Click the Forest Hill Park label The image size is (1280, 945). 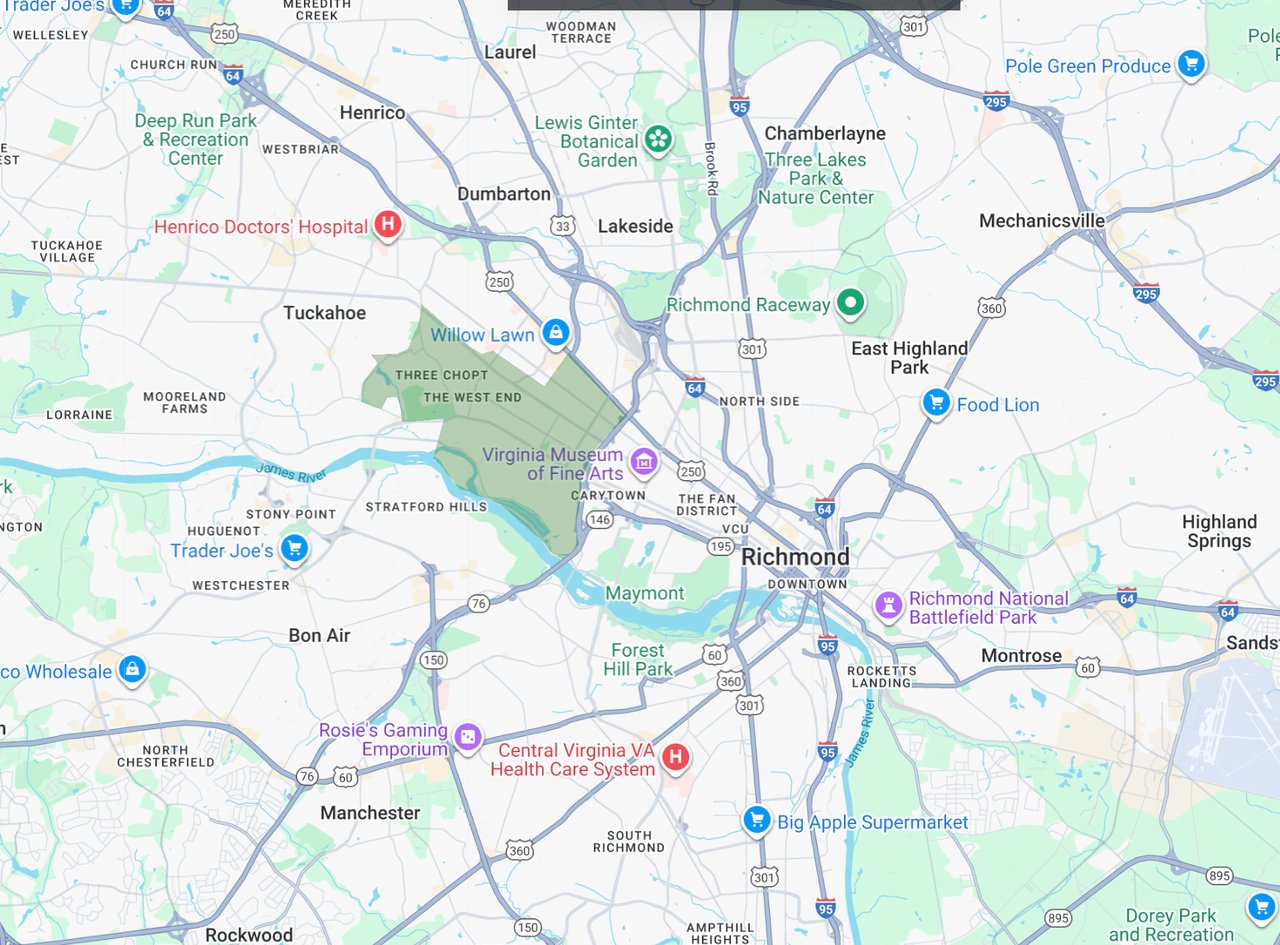tap(638, 659)
